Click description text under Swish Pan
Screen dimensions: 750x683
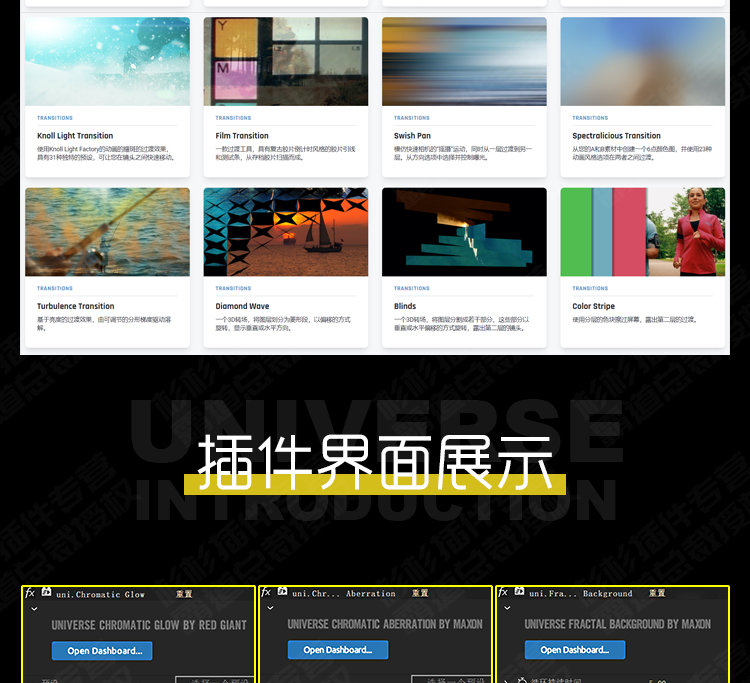463,153
